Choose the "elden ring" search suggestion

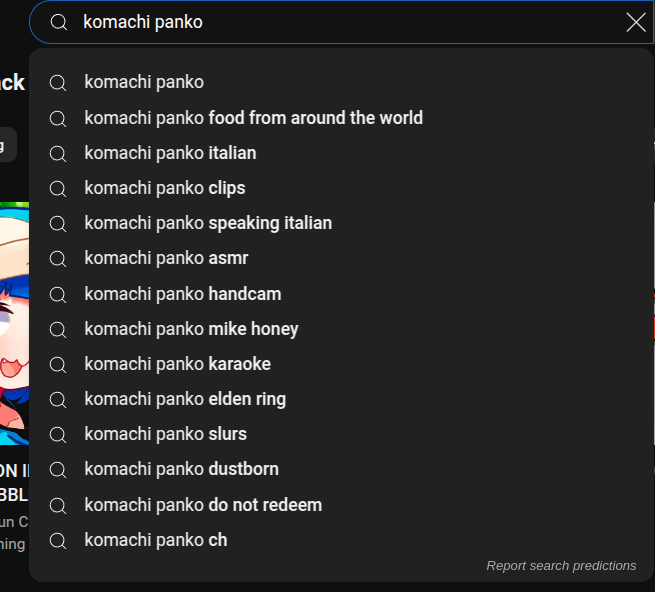point(185,399)
